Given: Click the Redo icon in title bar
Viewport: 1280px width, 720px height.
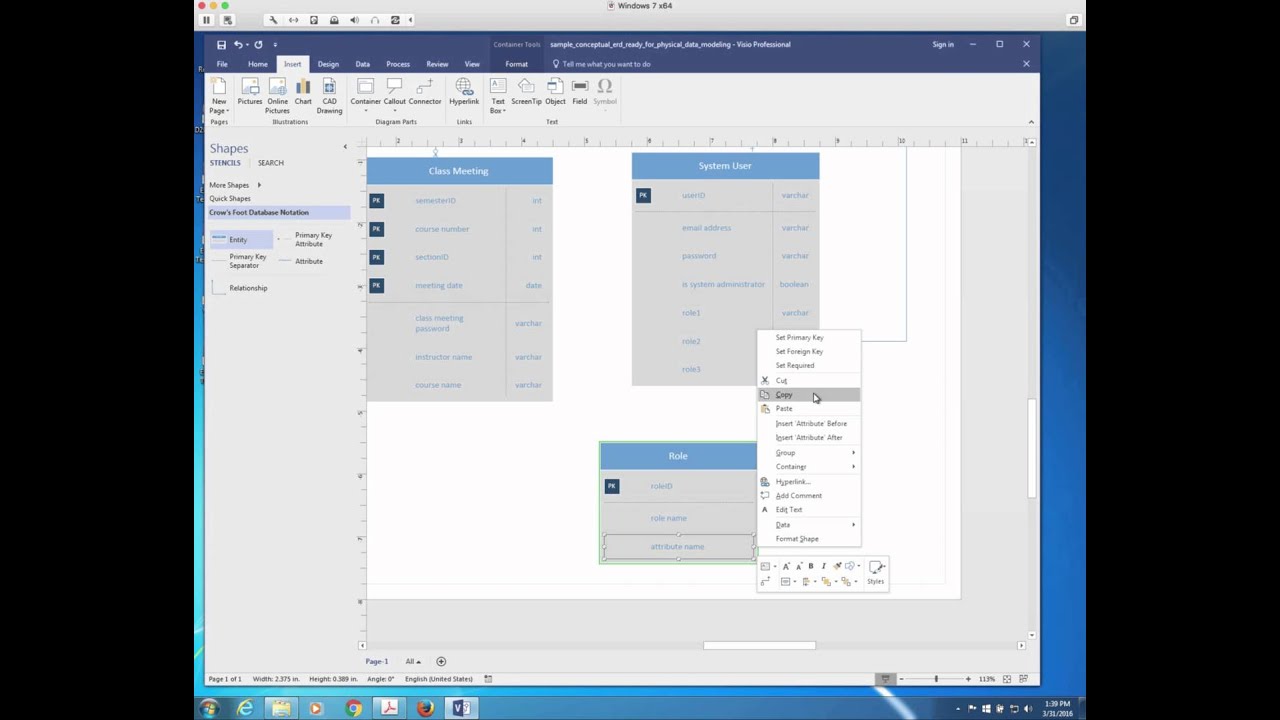Looking at the screenshot, I should [258, 44].
